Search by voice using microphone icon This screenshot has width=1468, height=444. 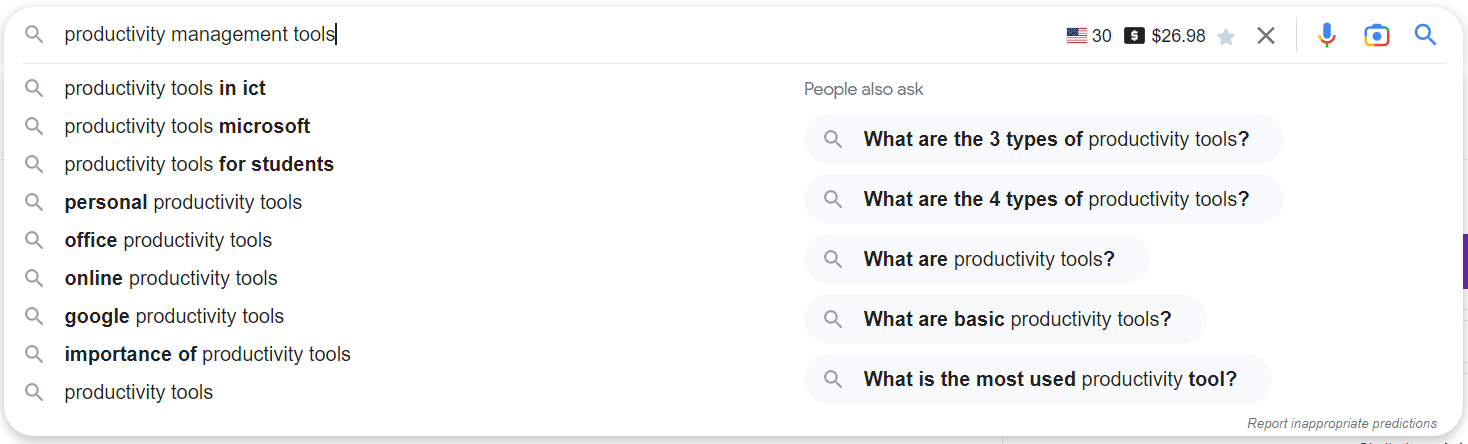click(x=1327, y=36)
